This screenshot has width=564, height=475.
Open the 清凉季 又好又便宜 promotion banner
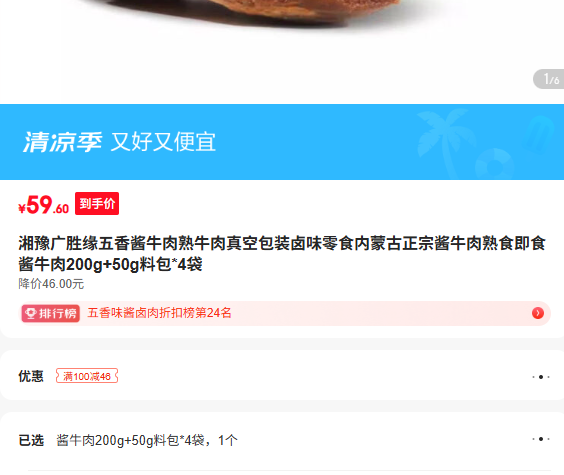[x=282, y=142]
